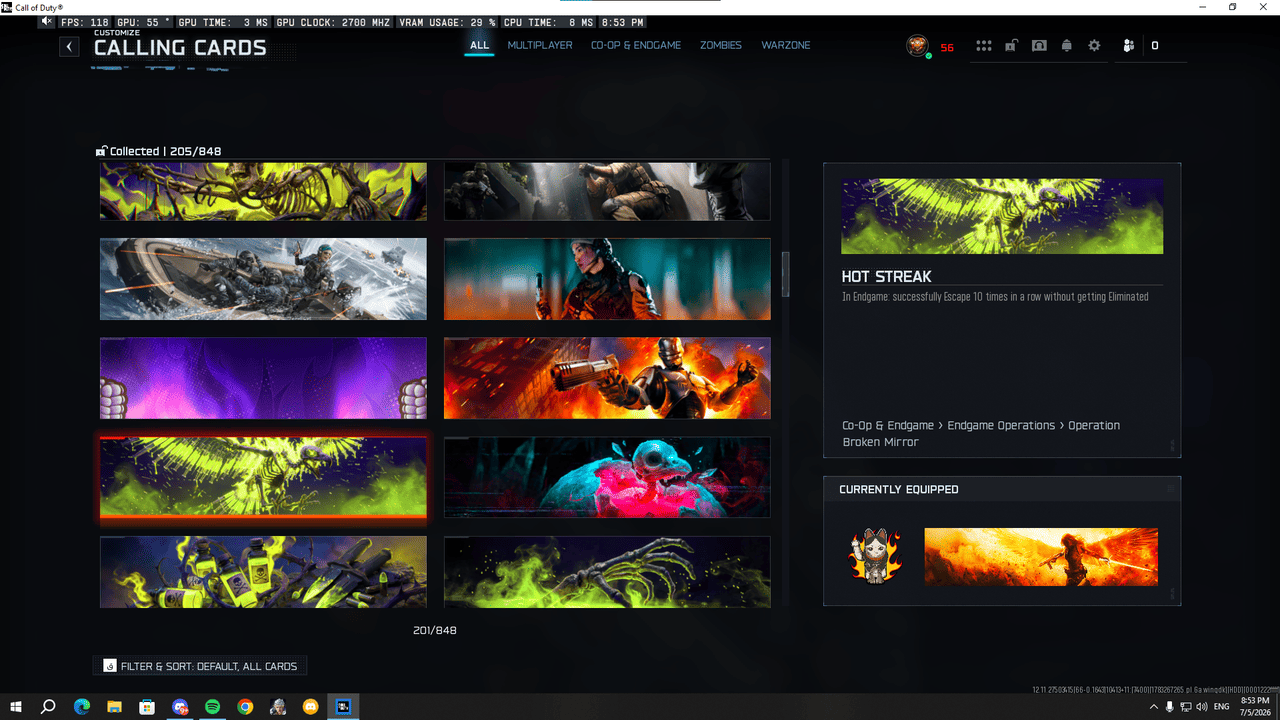Select the ALL tab
1280x720 pixels.
click(480, 45)
